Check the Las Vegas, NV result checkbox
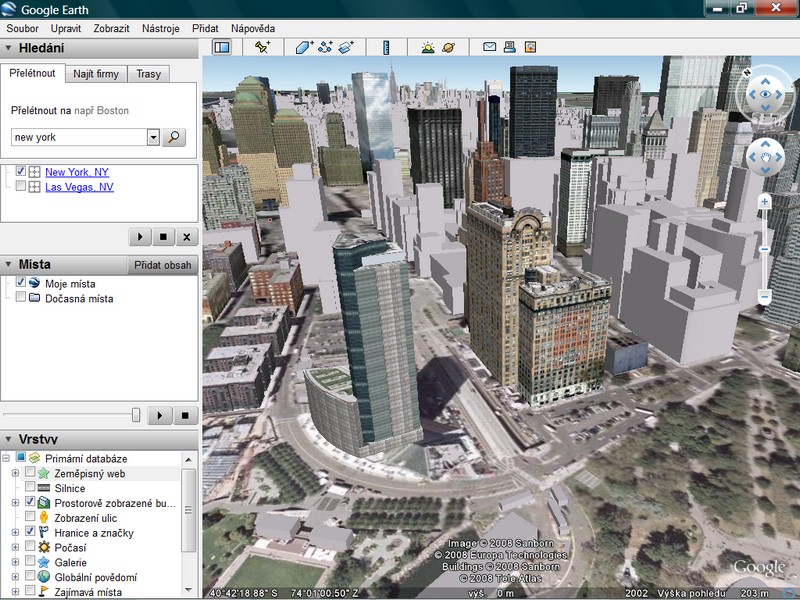 [x=20, y=186]
